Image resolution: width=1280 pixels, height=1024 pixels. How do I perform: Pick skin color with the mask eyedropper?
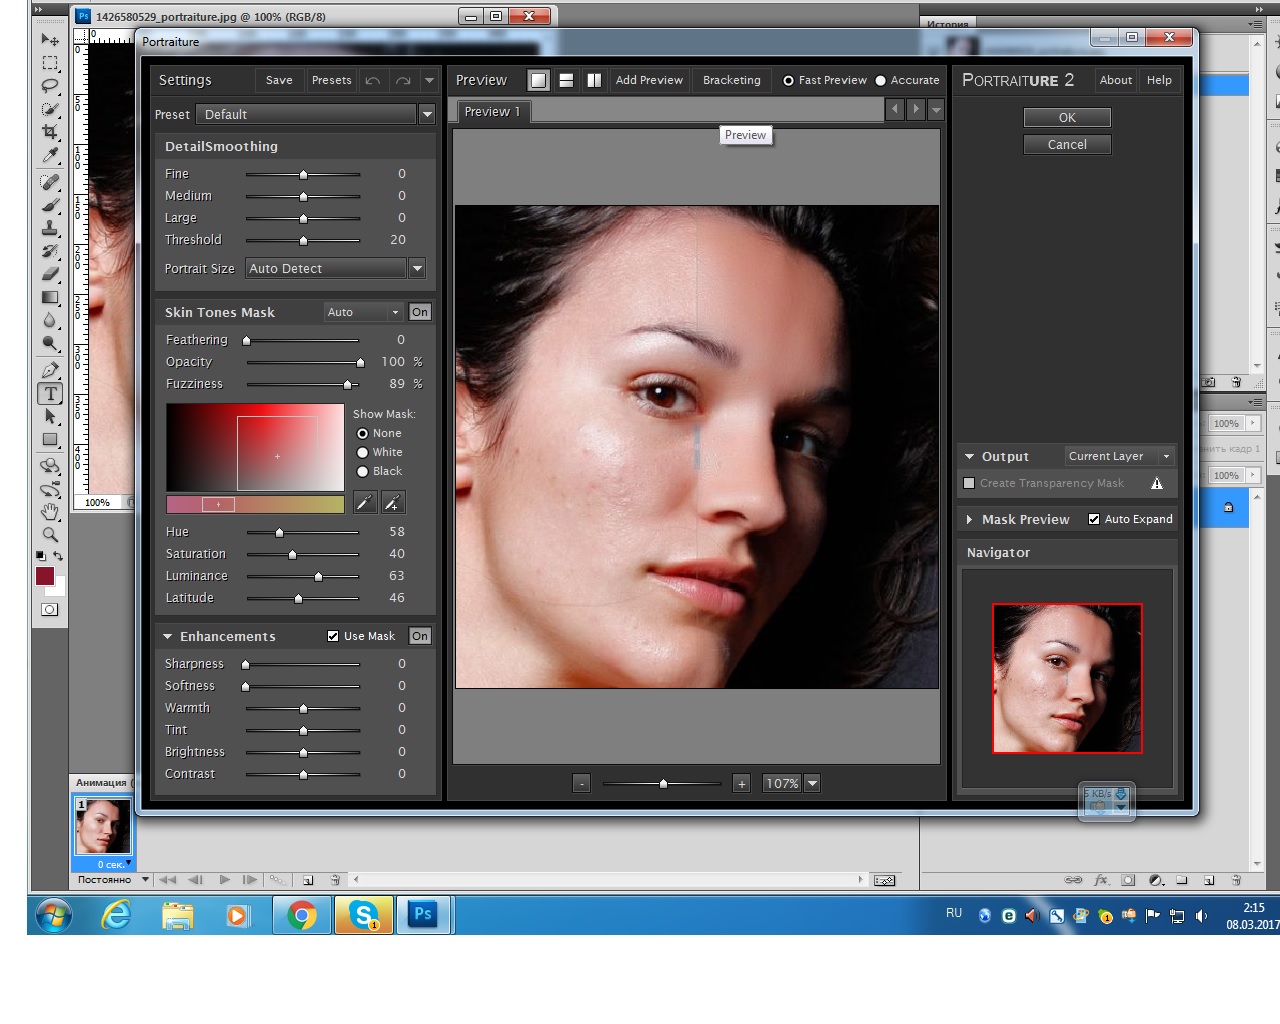pyautogui.click(x=365, y=503)
